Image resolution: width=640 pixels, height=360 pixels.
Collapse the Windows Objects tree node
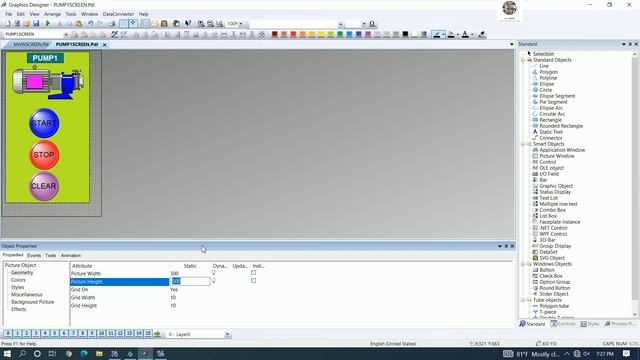(523, 264)
